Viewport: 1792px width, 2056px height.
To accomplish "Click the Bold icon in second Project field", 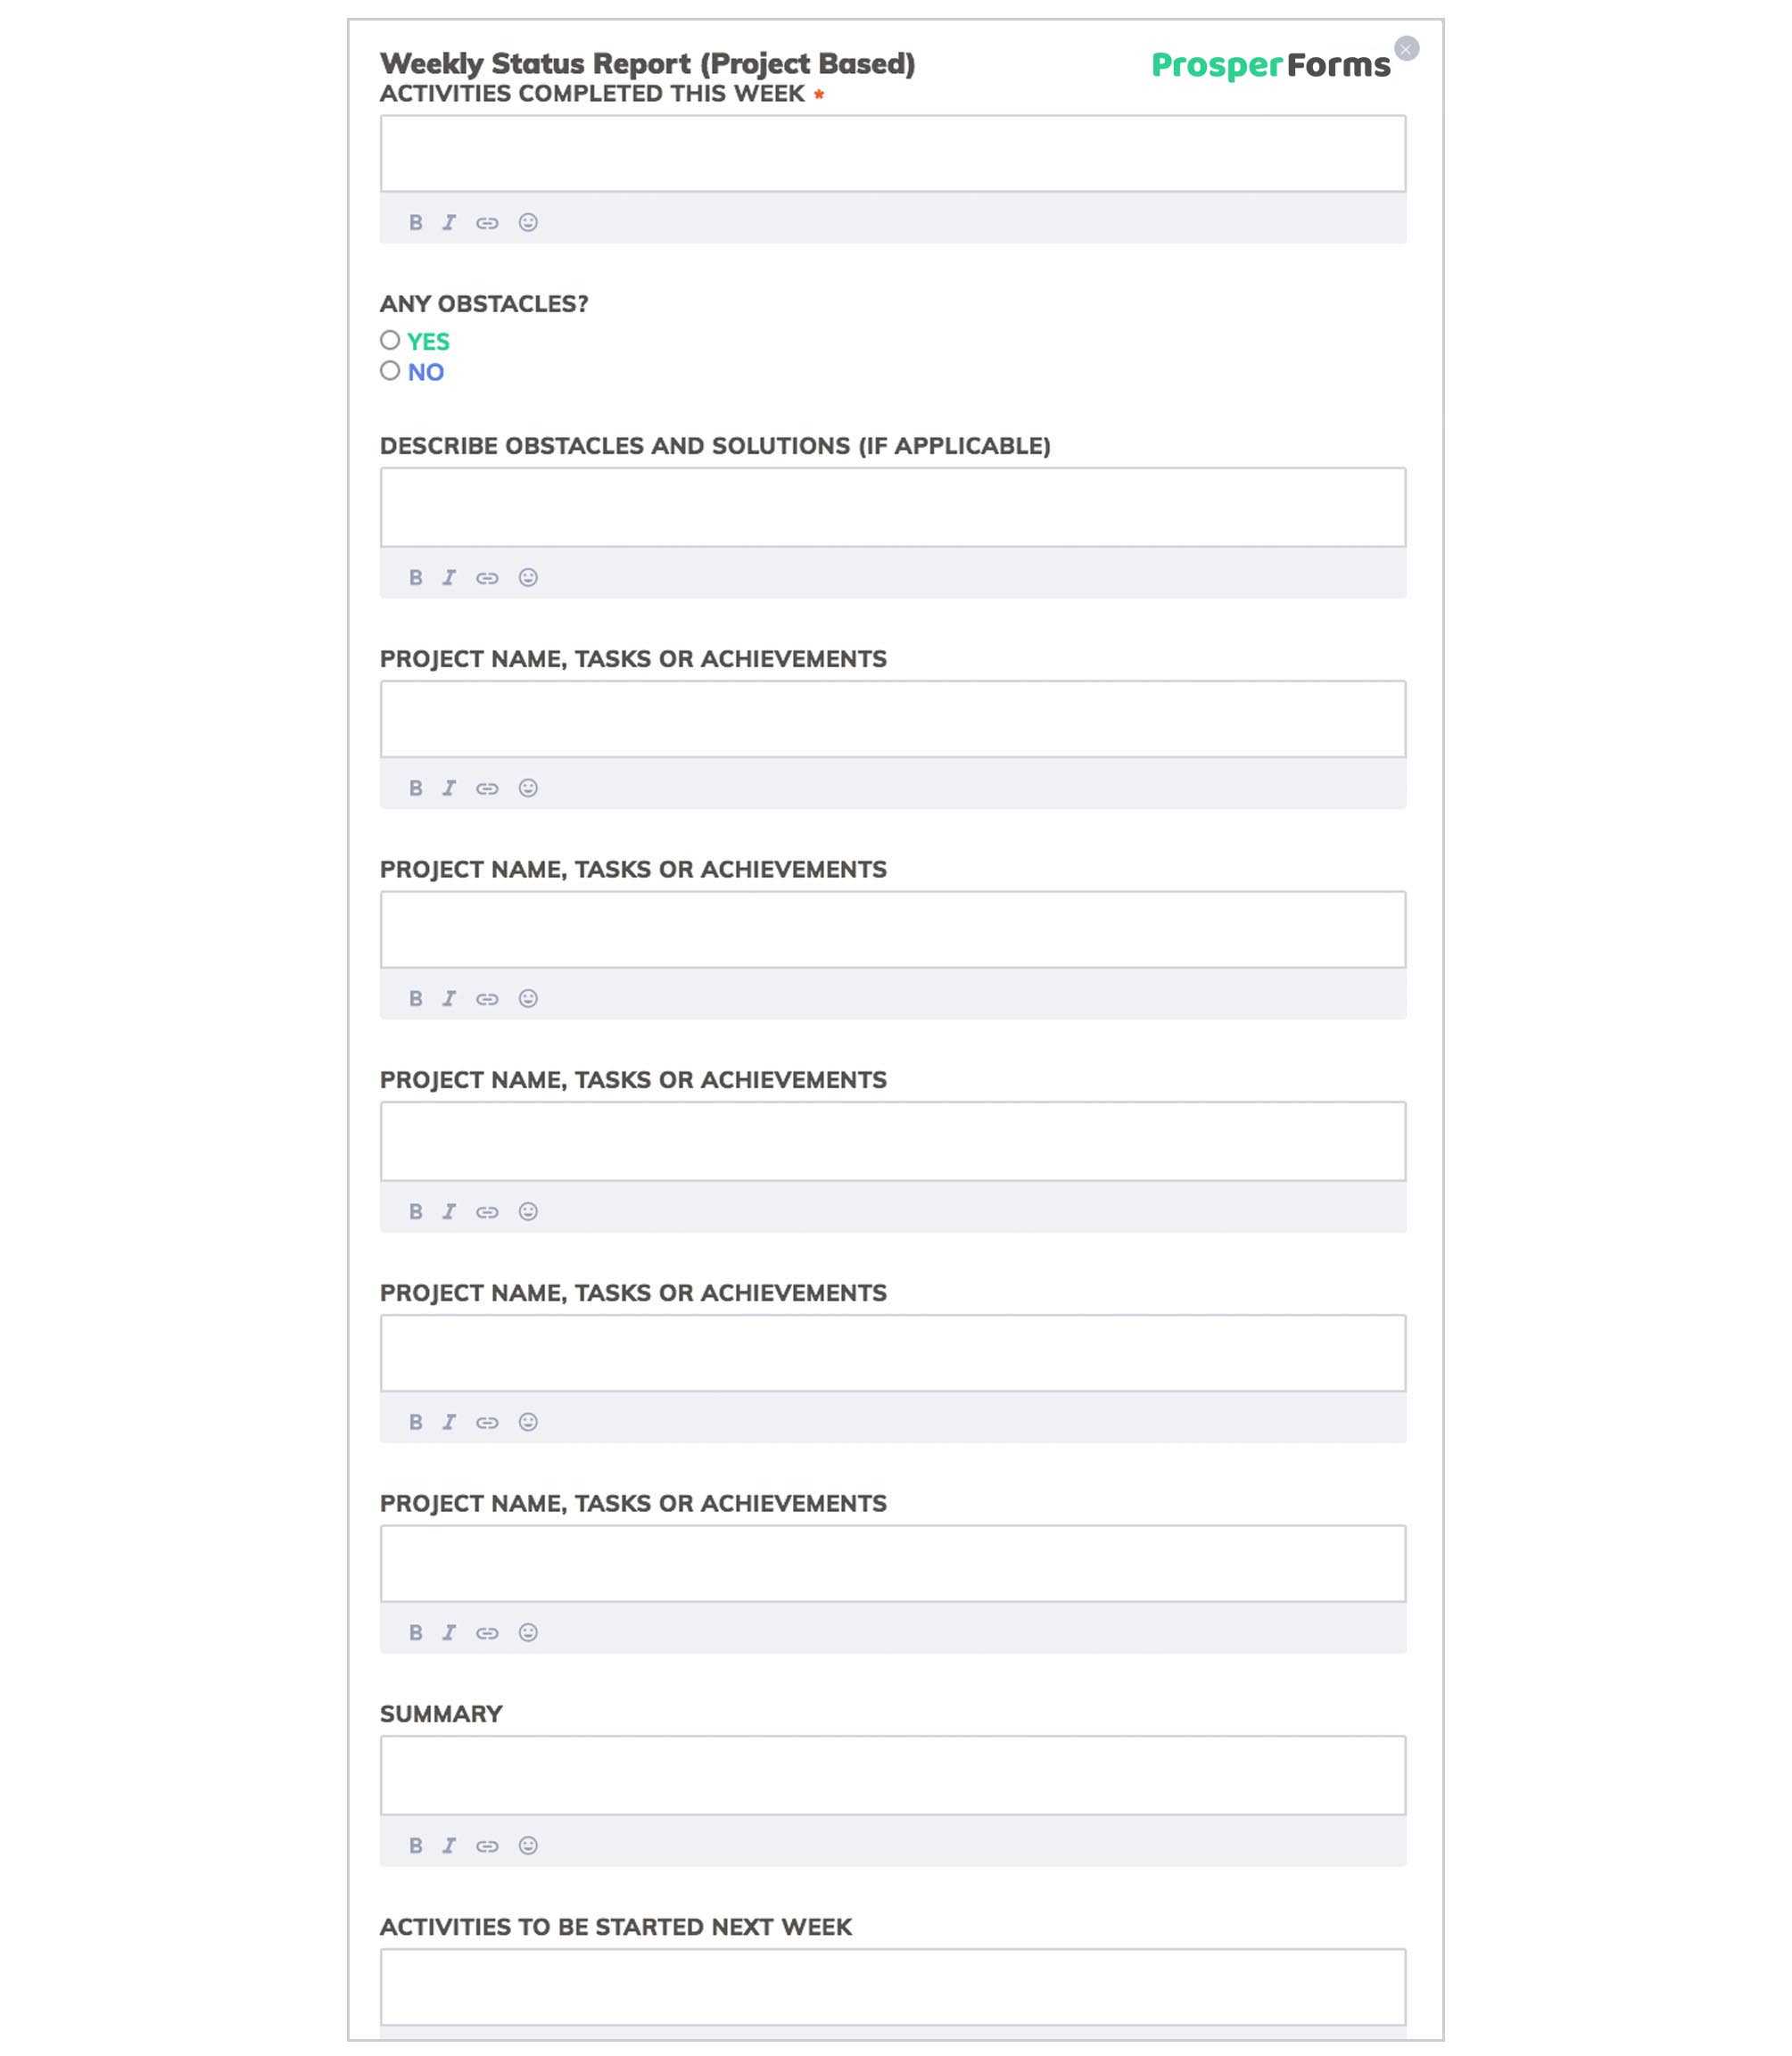I will click(416, 998).
